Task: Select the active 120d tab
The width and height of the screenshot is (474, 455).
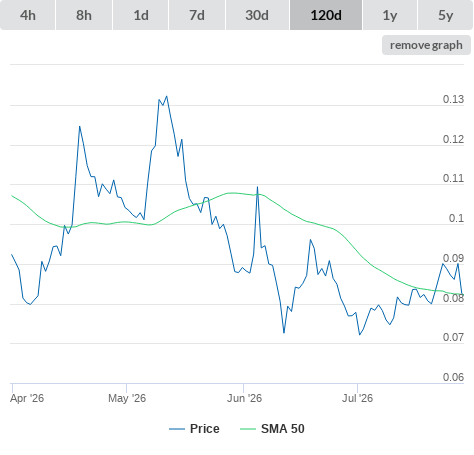Action: point(326,15)
